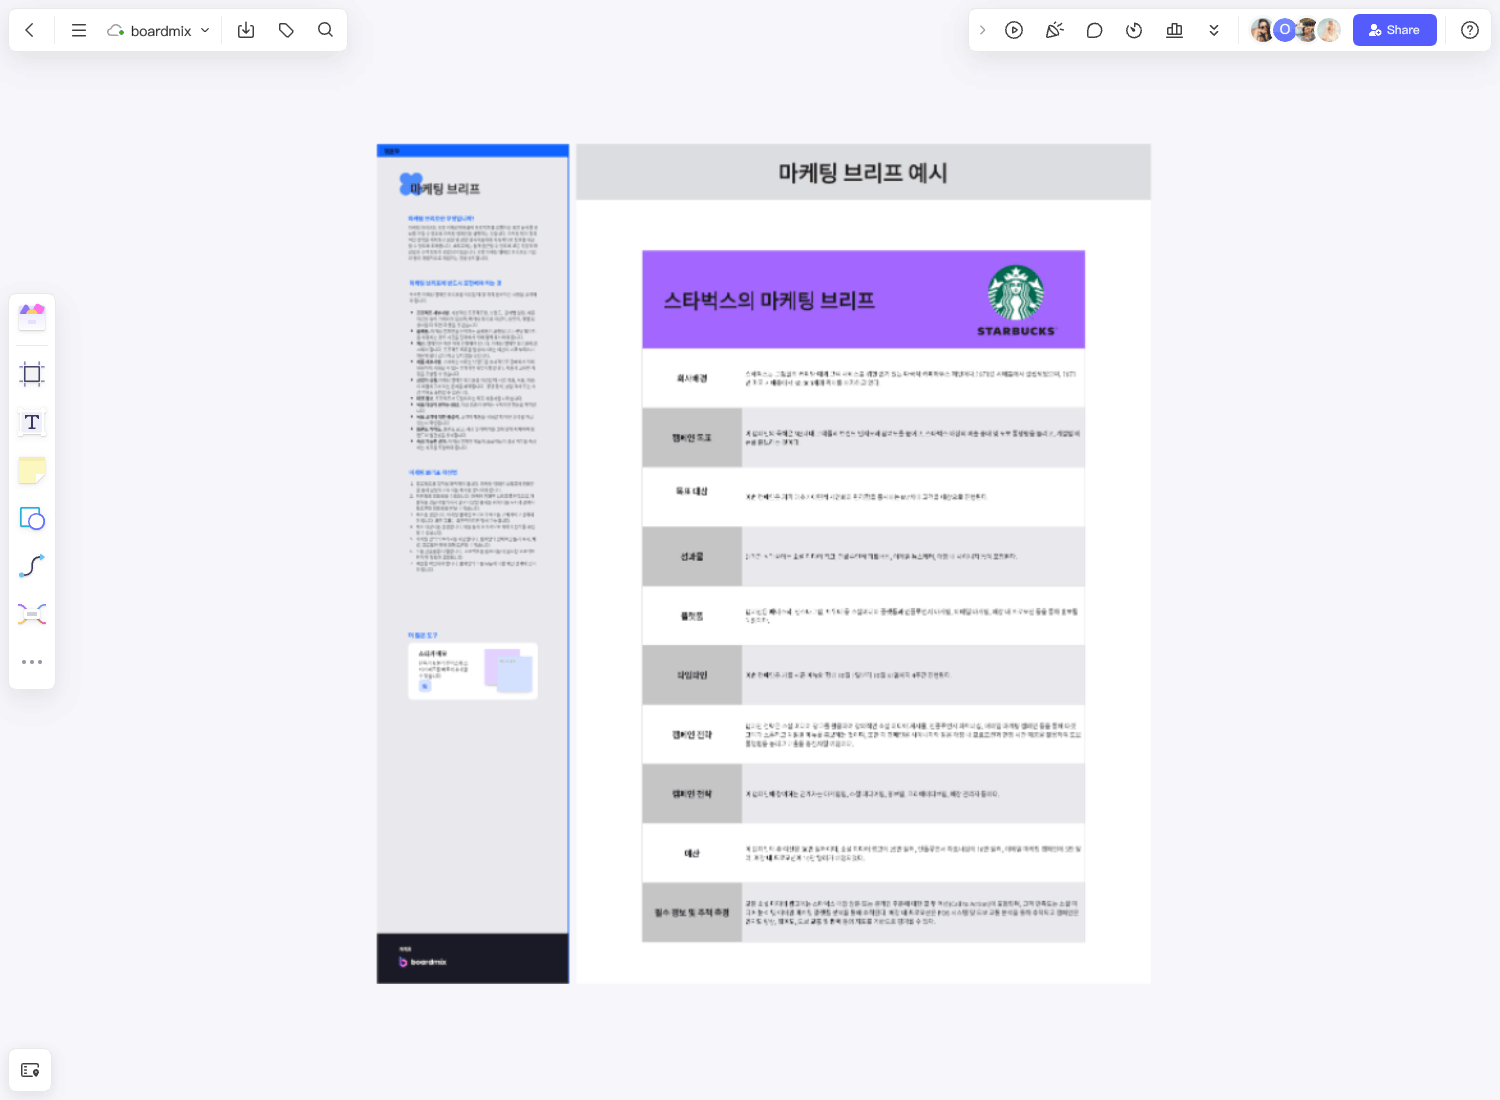Select the Frame tool

tap(32, 374)
